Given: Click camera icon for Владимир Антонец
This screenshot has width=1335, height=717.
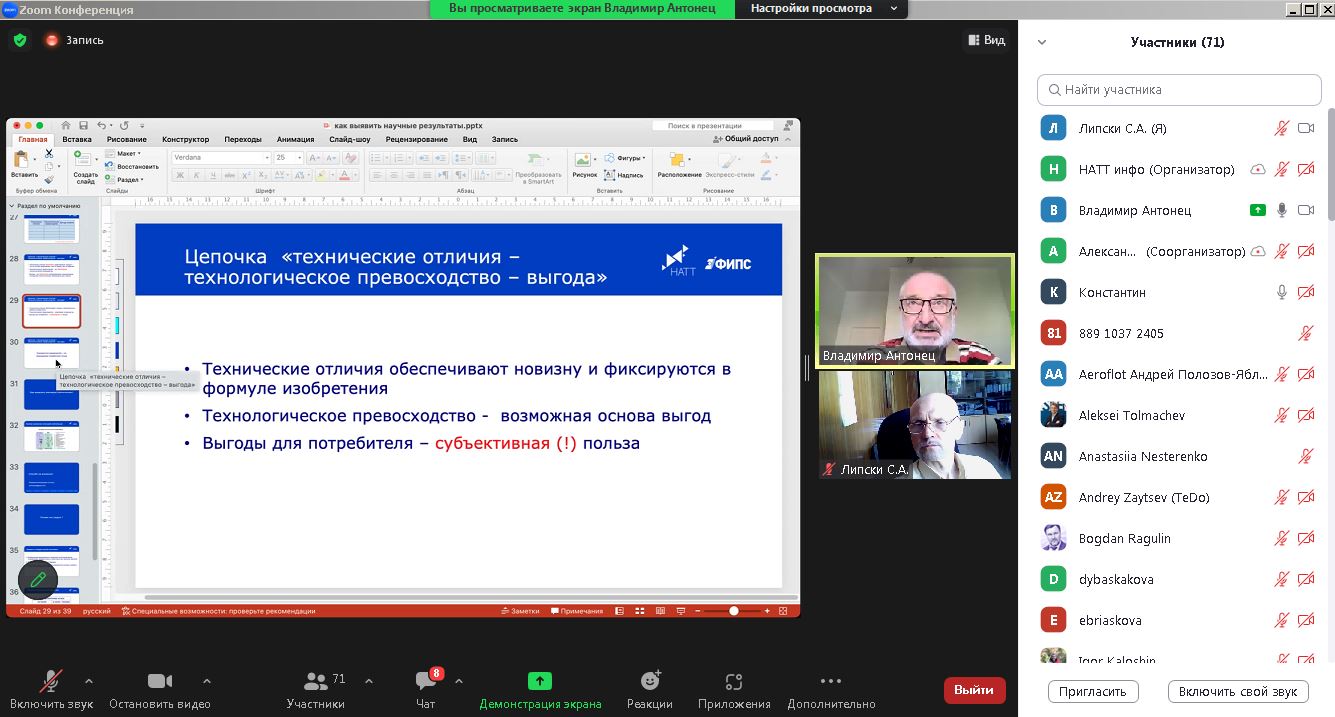Looking at the screenshot, I should click(x=1305, y=210).
